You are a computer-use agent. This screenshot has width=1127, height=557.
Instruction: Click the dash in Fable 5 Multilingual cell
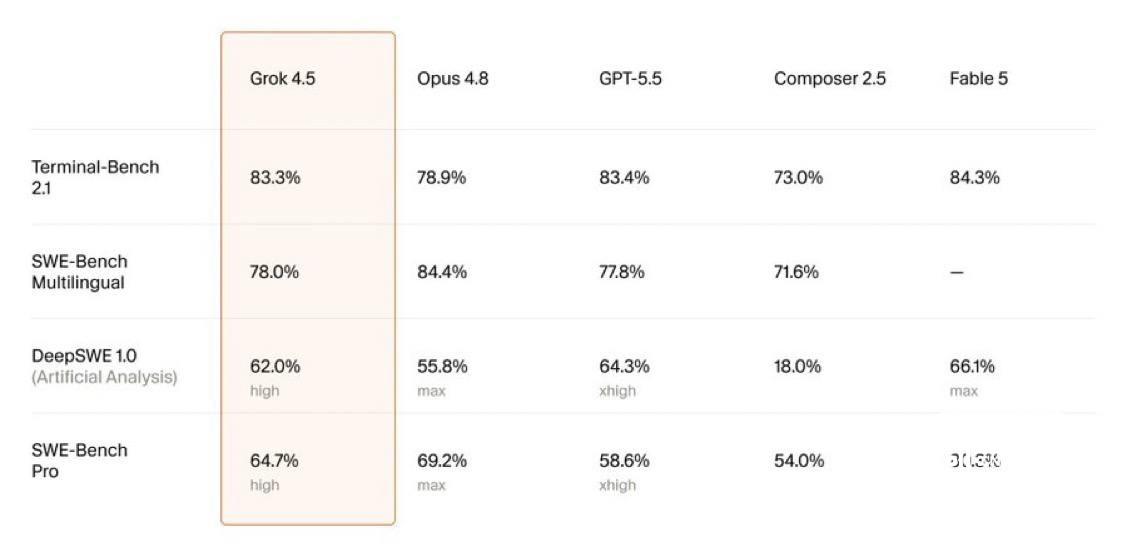(957, 272)
